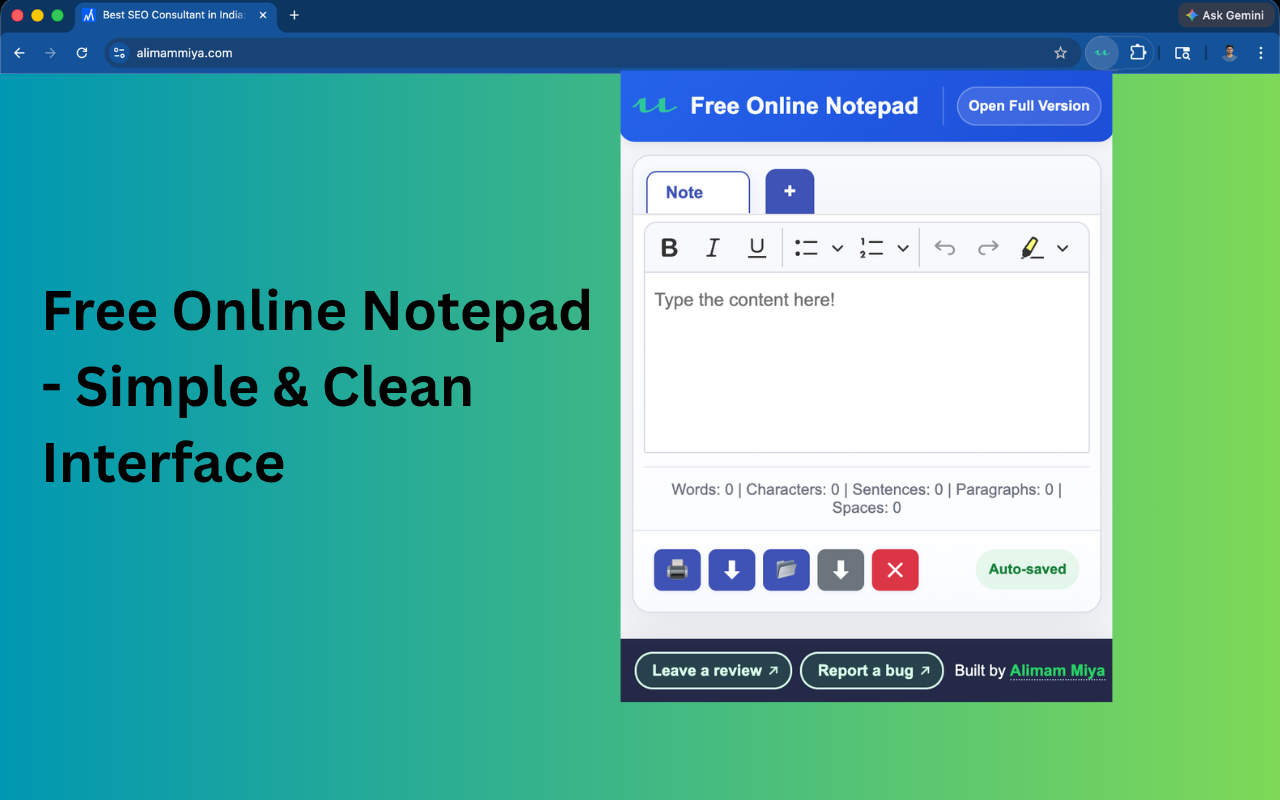Open the Alimam Miya author link
1280x800 pixels.
[x=1057, y=671]
